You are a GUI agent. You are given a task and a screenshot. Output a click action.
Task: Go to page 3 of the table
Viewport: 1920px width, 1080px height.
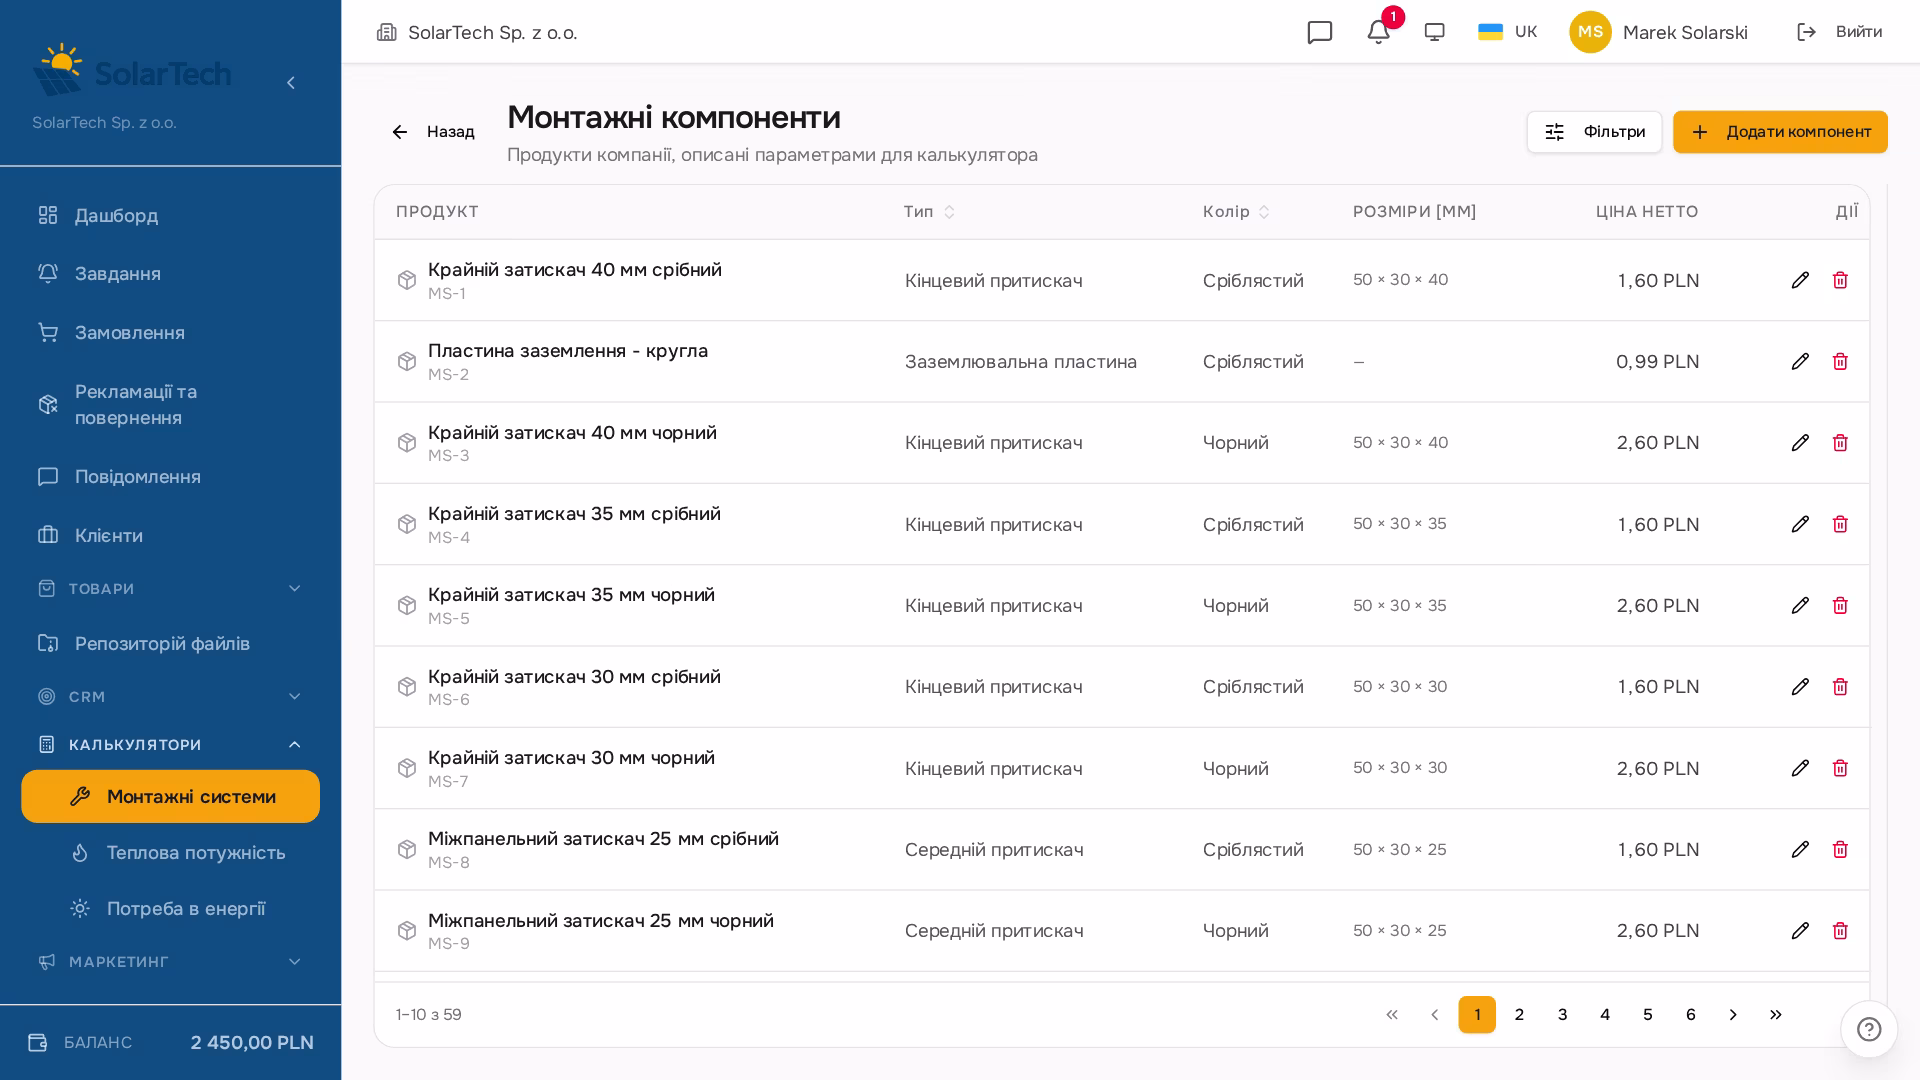[1563, 1015]
